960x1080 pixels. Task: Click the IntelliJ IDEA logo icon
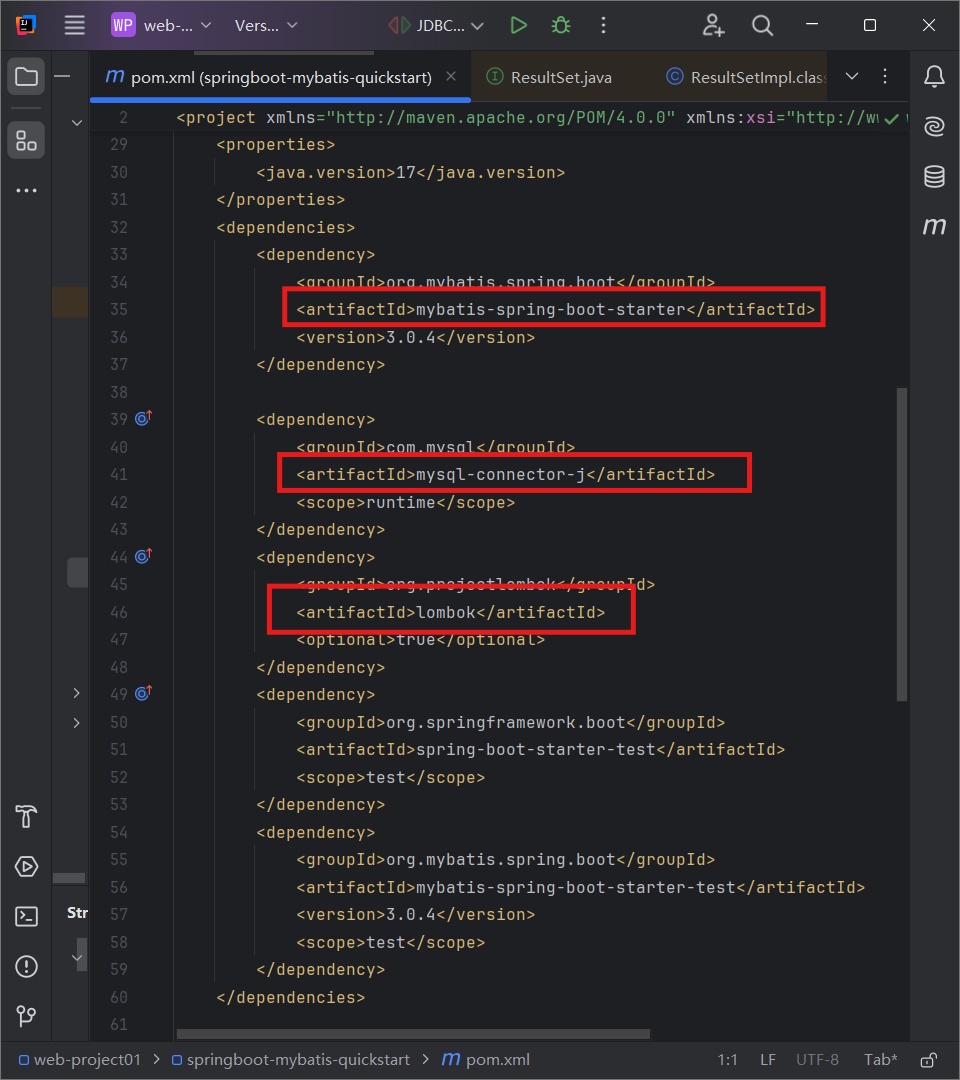click(x=25, y=25)
